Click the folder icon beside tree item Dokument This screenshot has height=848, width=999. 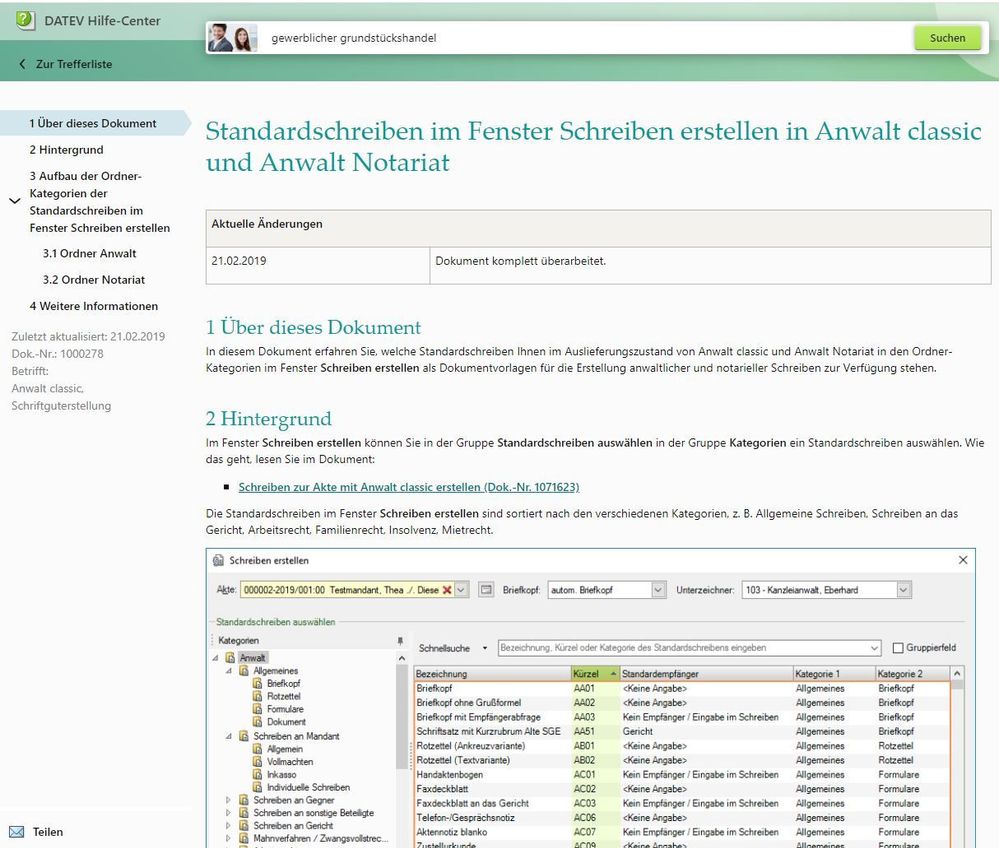point(257,722)
